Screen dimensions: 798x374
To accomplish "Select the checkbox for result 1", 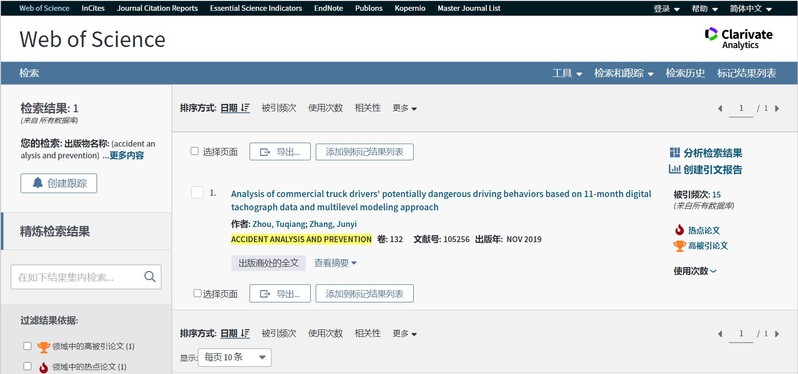I will tap(197, 192).
